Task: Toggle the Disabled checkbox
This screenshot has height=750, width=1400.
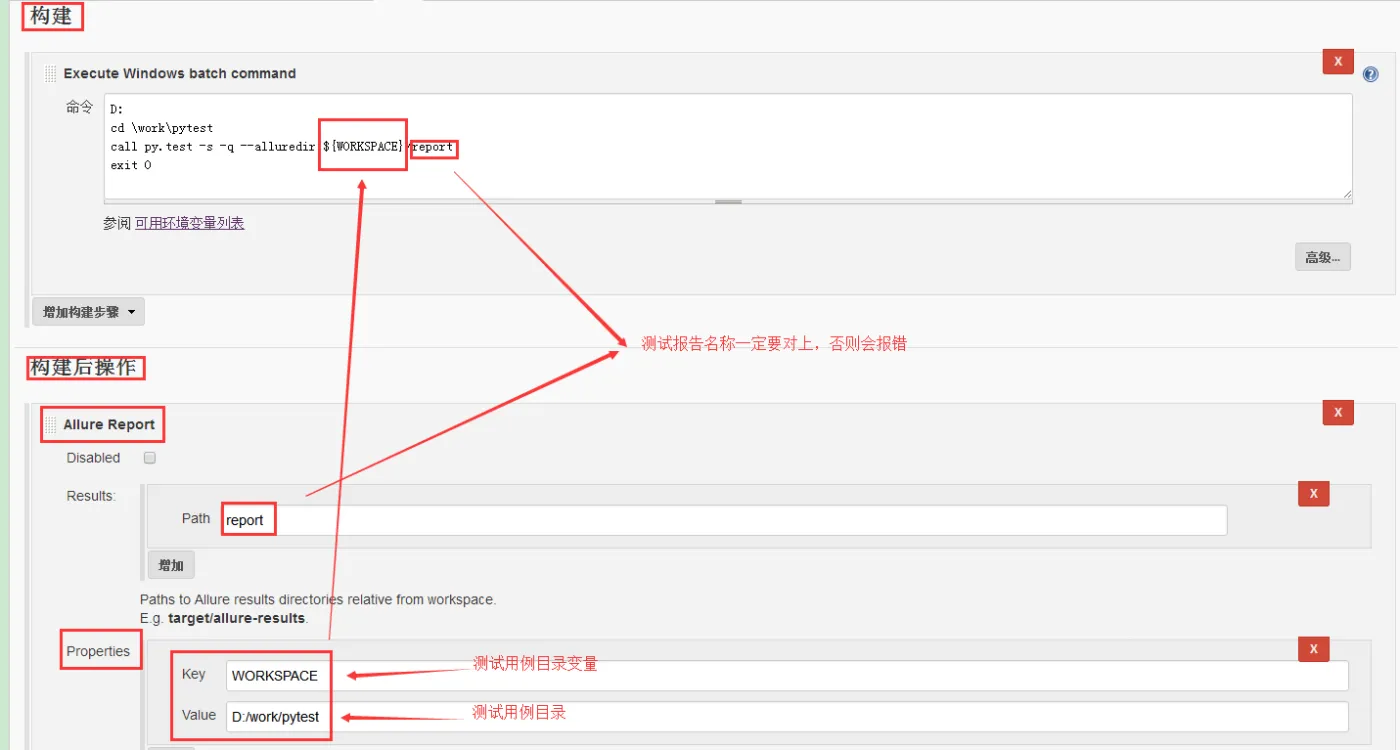Action: coord(150,458)
